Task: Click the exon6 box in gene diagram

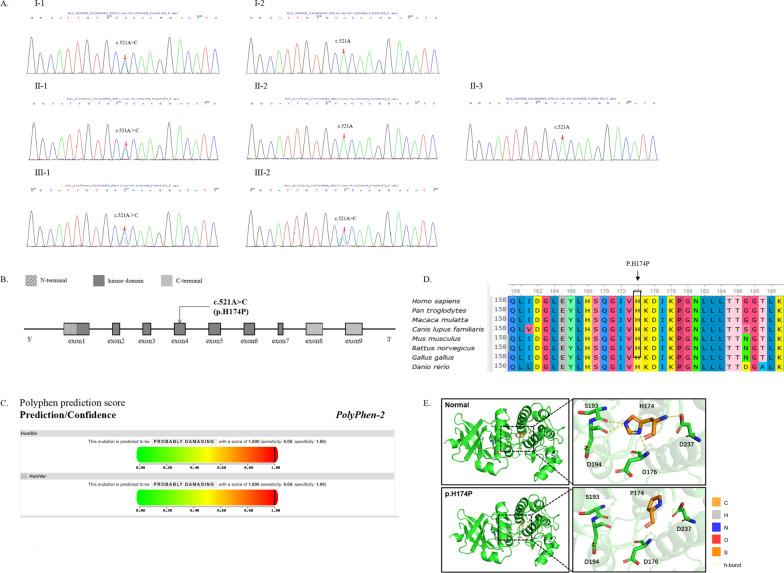Action: pos(250,329)
